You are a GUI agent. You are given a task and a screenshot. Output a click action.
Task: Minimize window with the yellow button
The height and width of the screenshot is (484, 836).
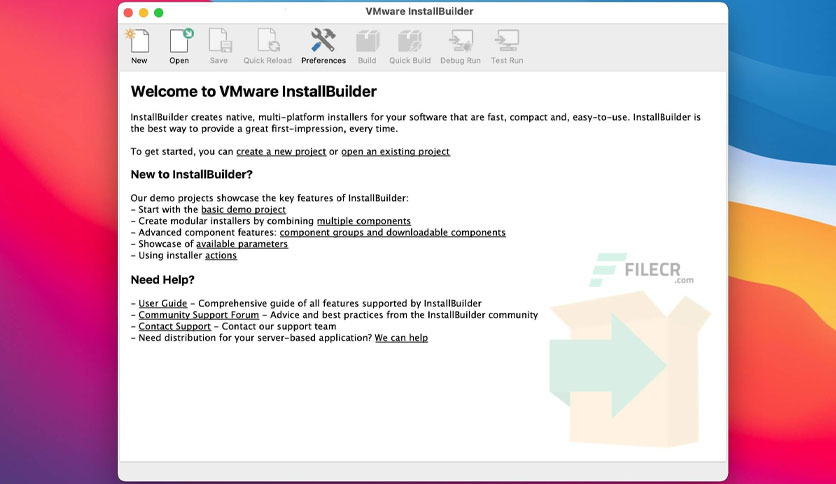143,12
